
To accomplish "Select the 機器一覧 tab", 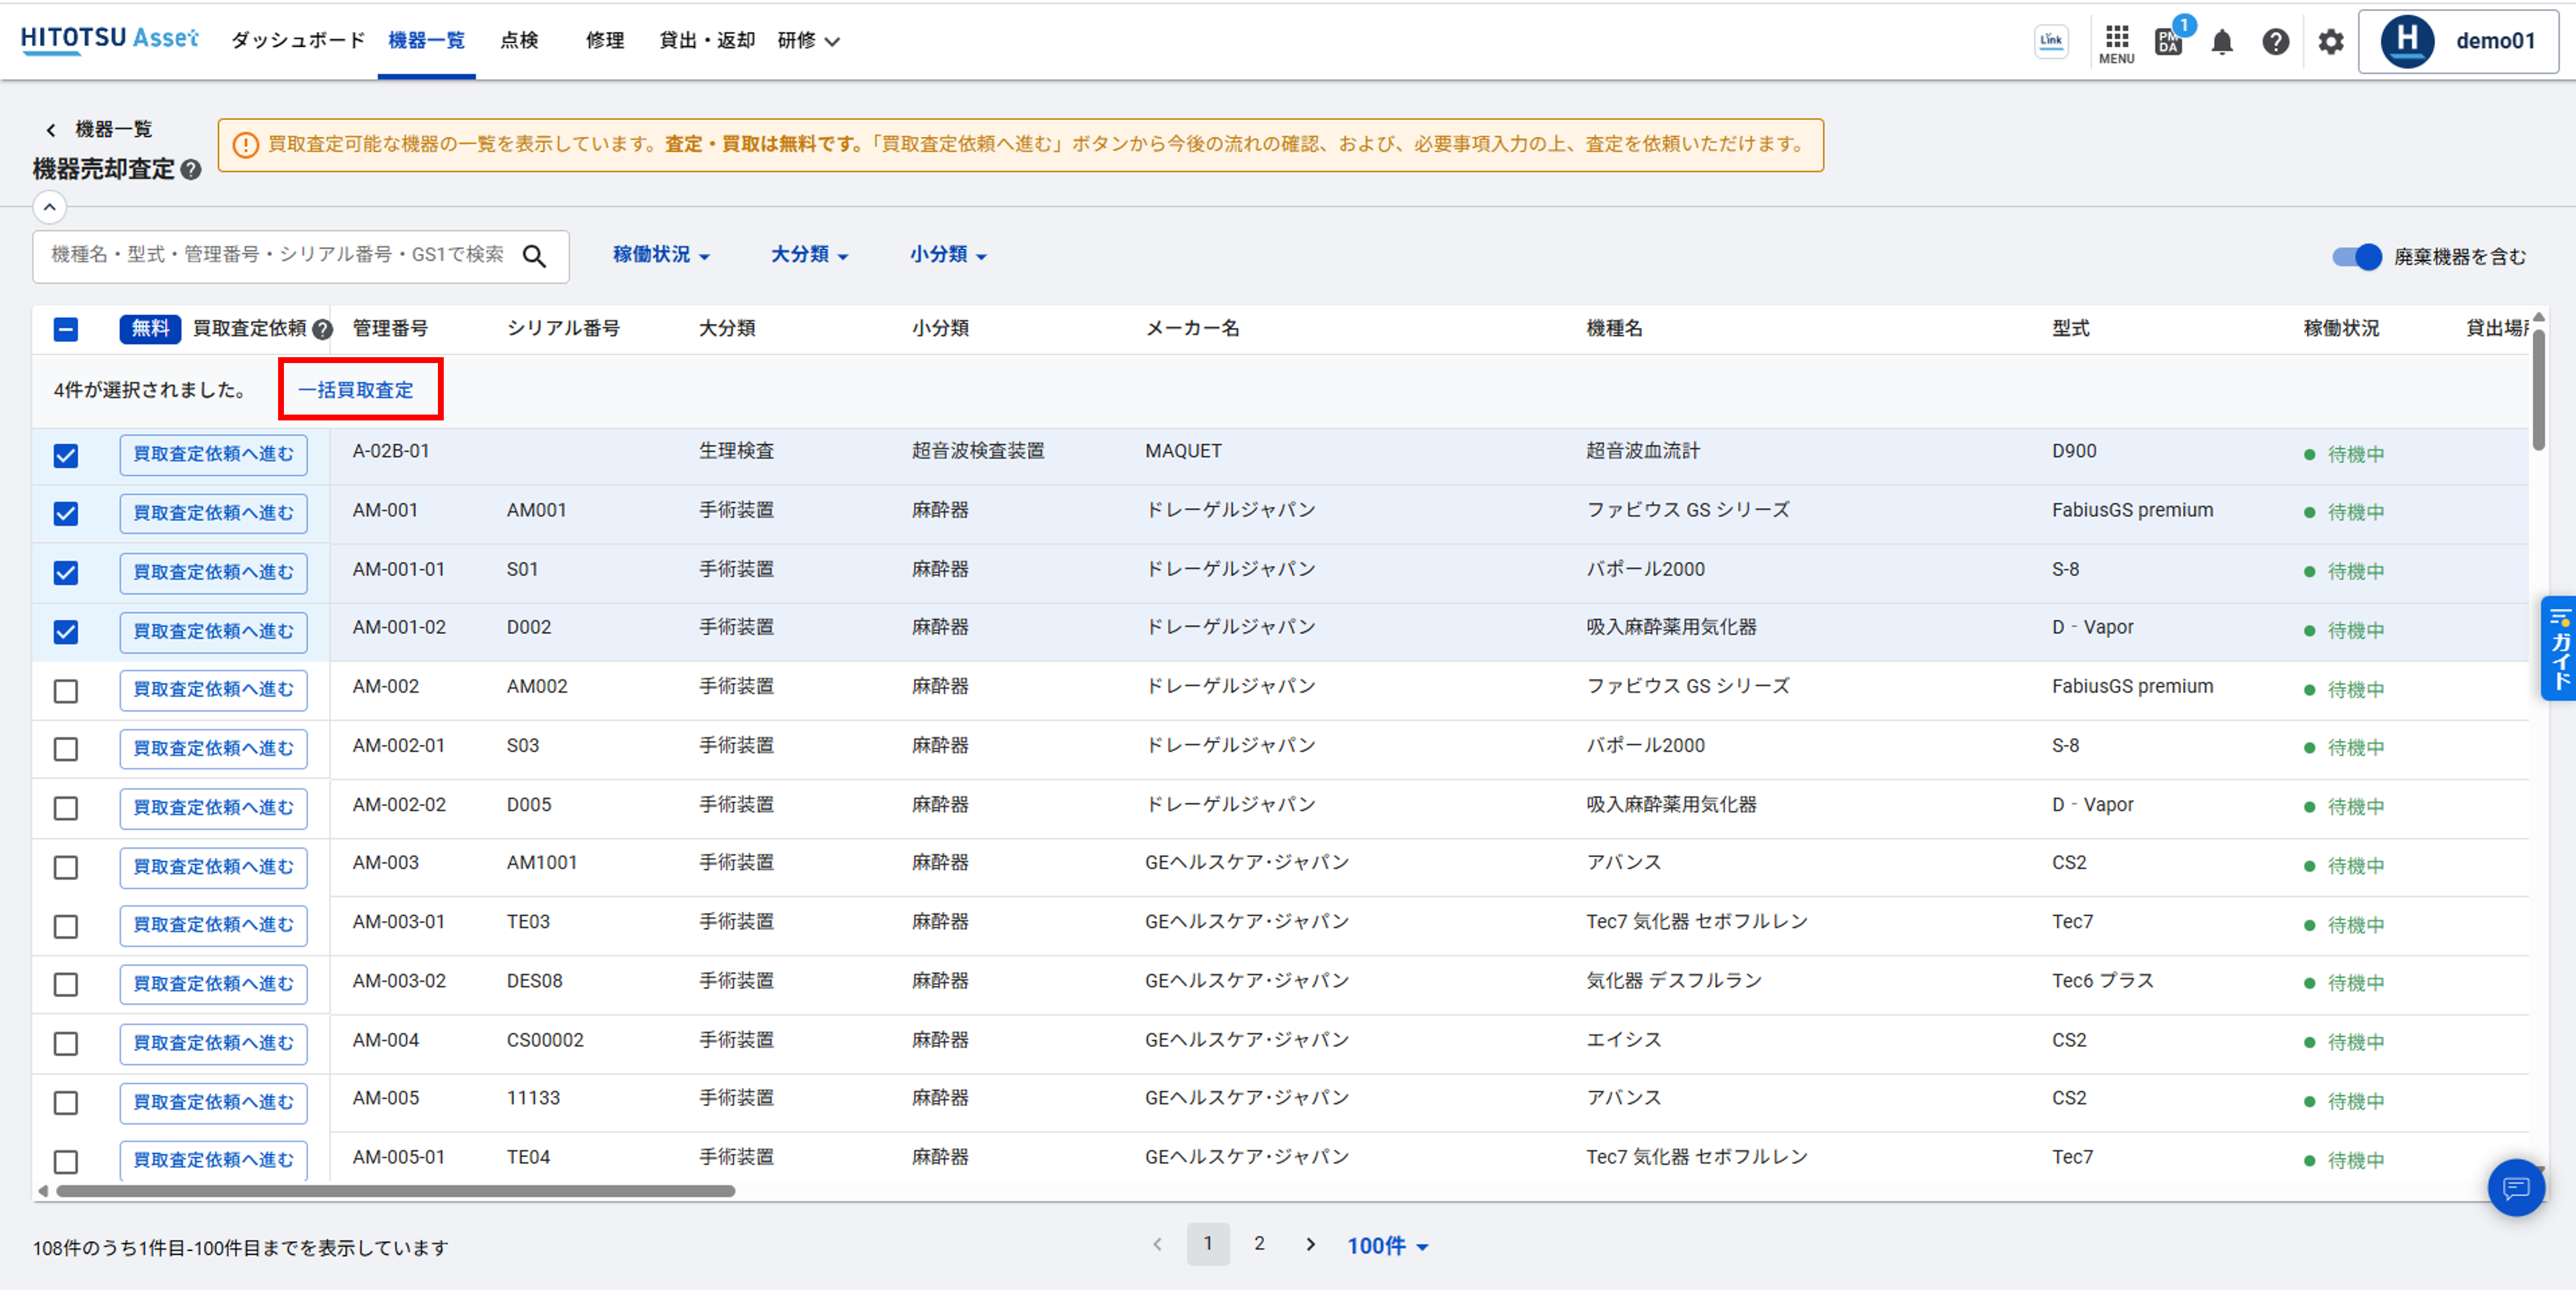I will tap(426, 41).
